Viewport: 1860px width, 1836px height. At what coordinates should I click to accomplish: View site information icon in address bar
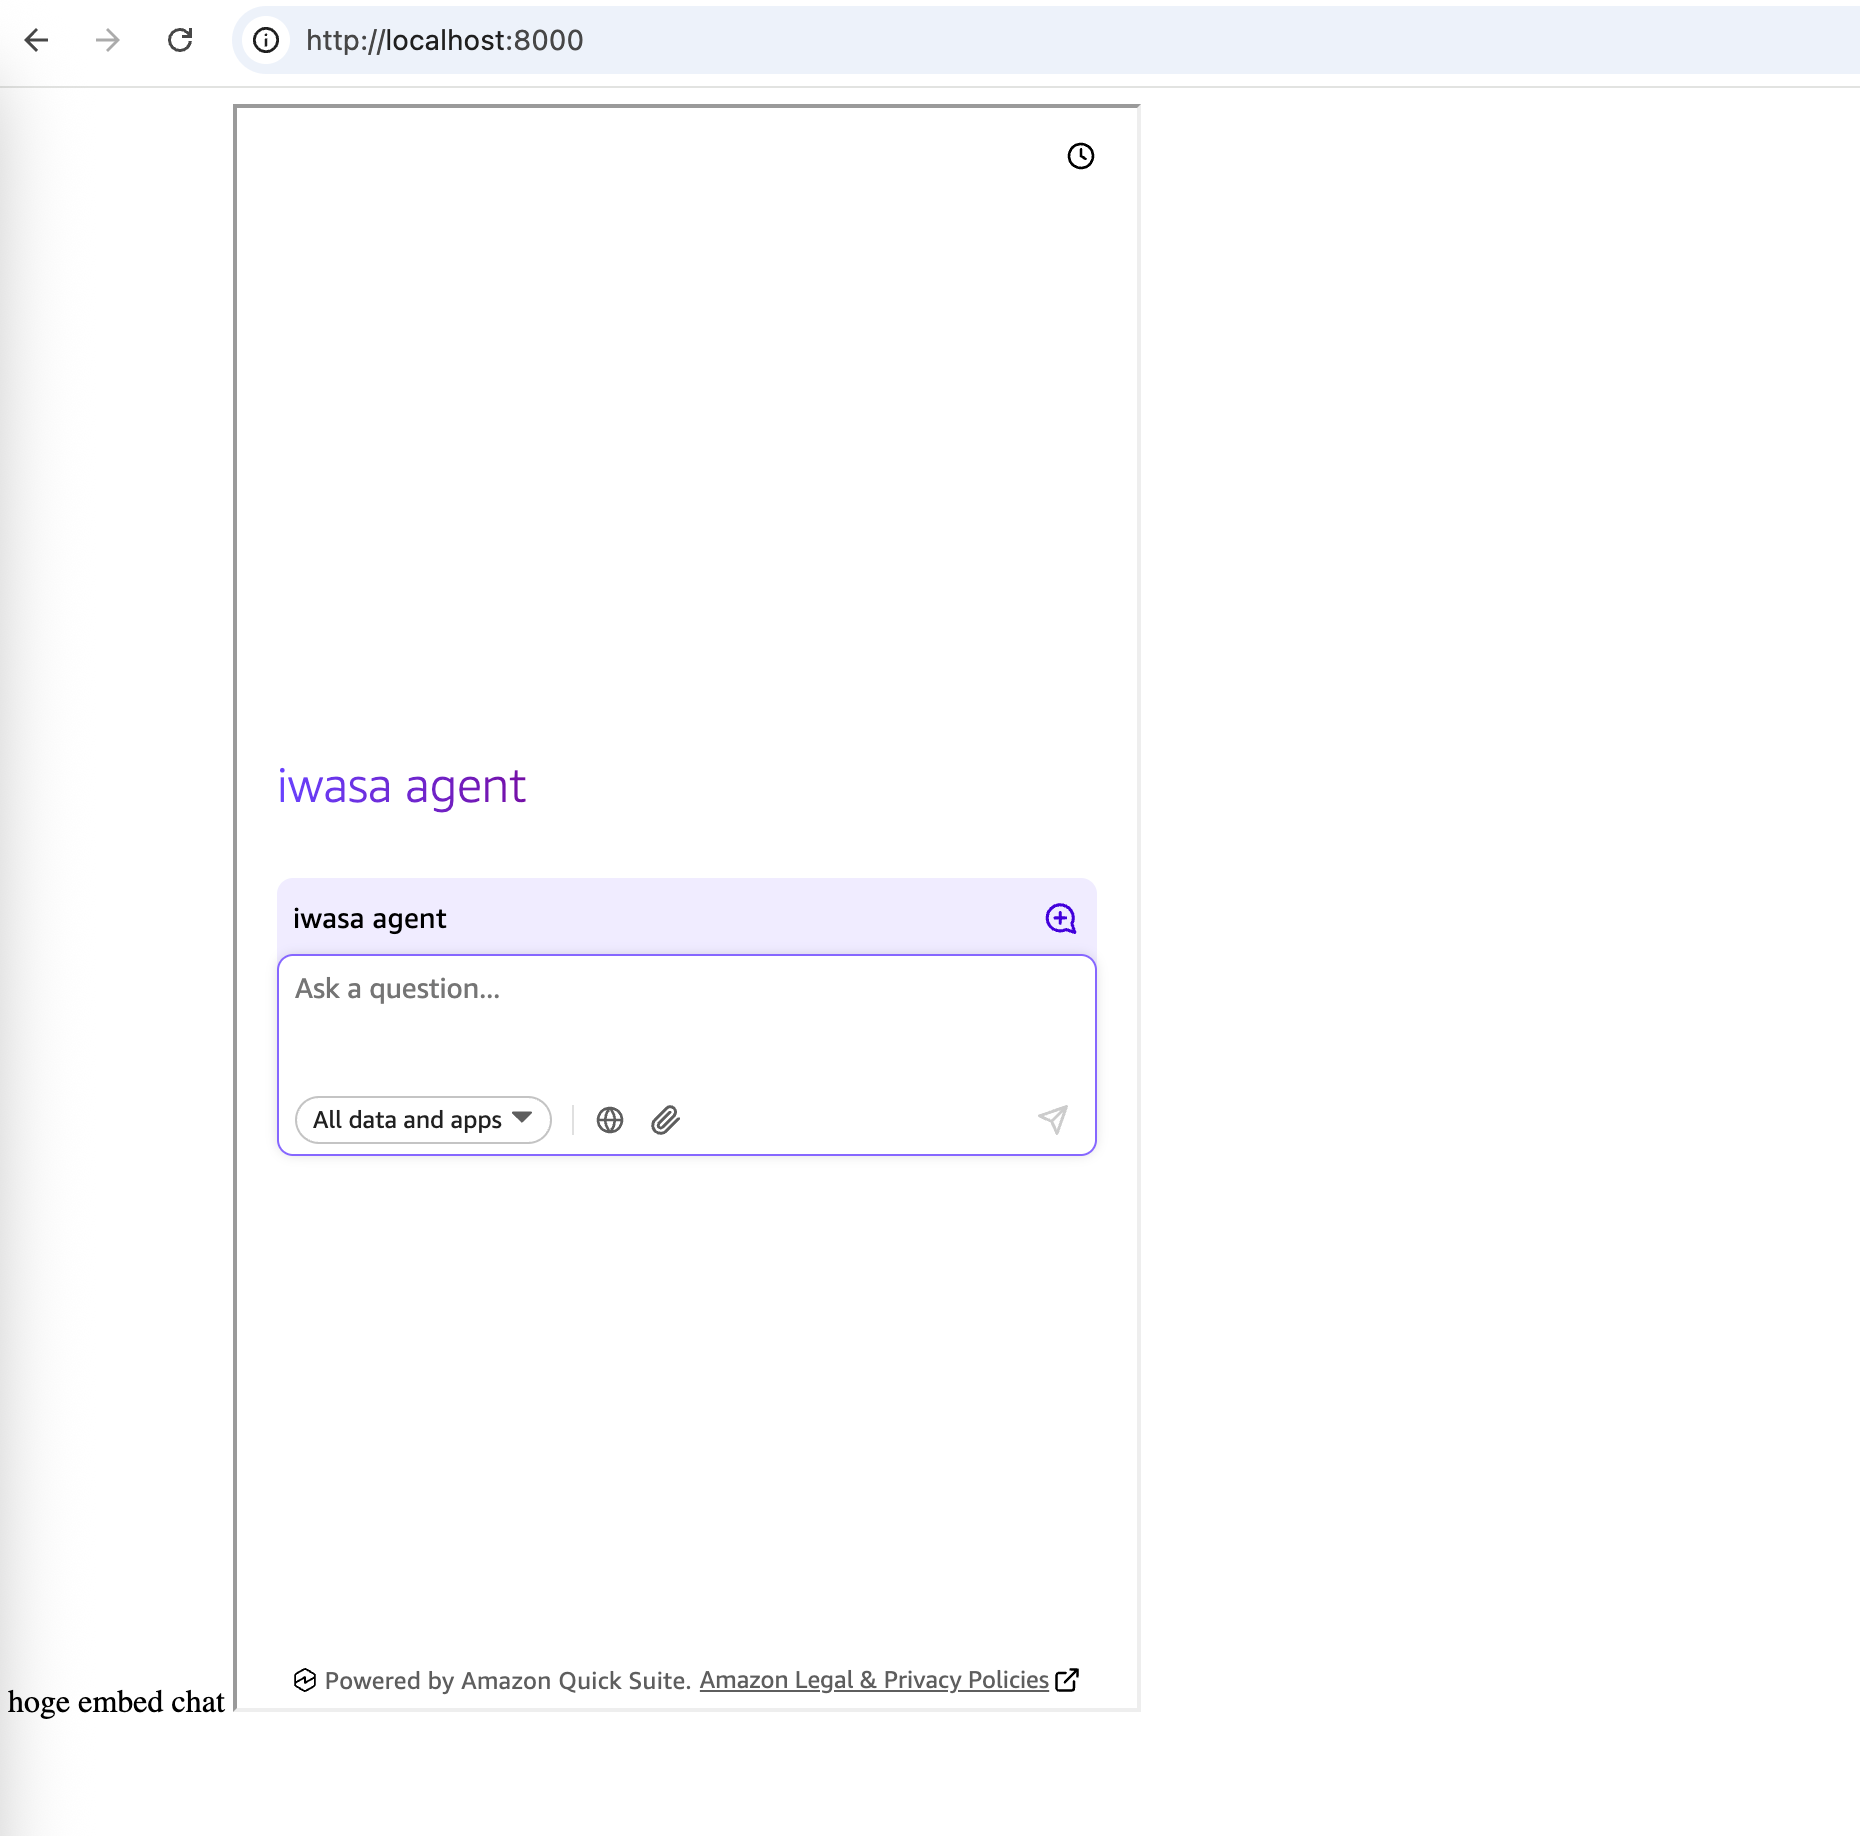[266, 40]
